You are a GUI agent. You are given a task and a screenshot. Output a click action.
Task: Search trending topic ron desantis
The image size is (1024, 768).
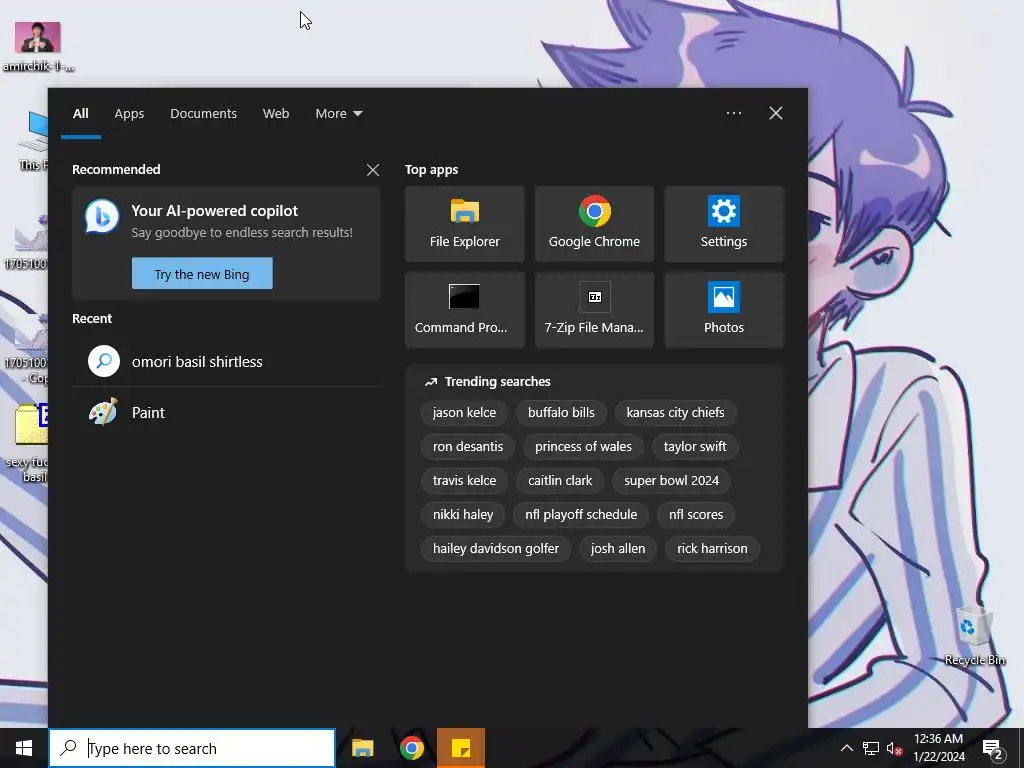coord(468,447)
